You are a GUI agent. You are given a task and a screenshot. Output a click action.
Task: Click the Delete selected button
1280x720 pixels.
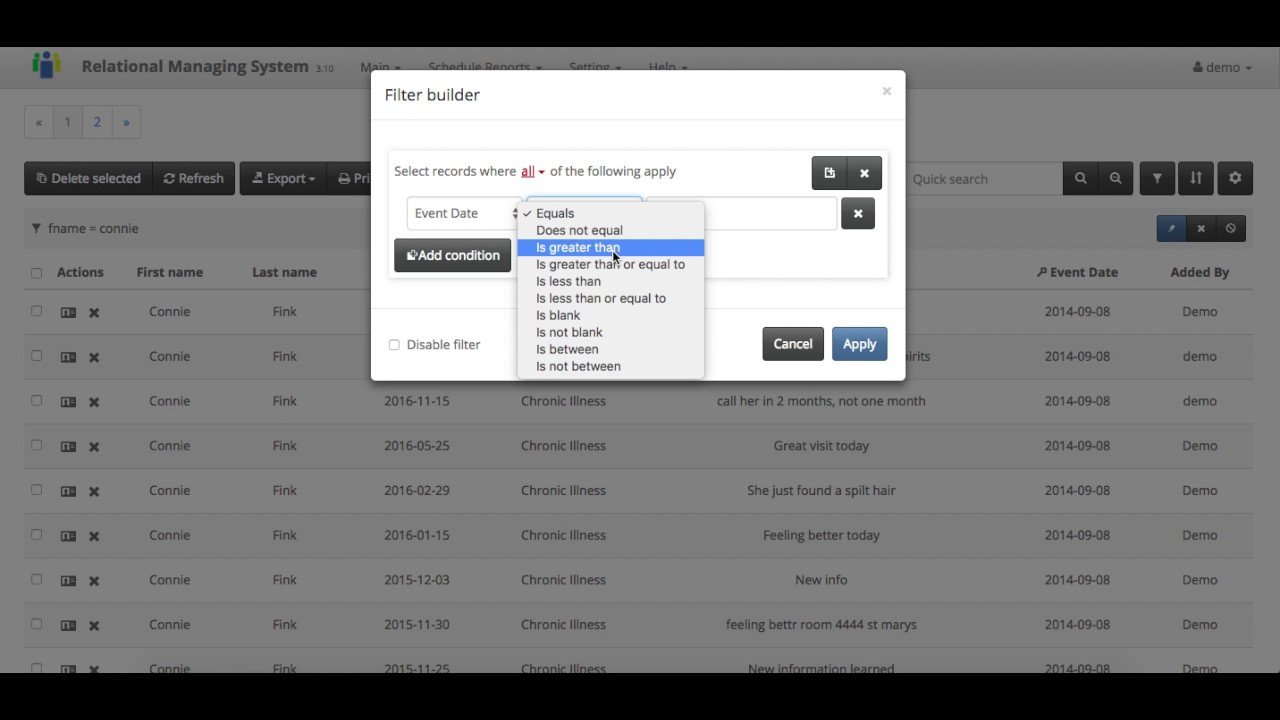pos(88,178)
